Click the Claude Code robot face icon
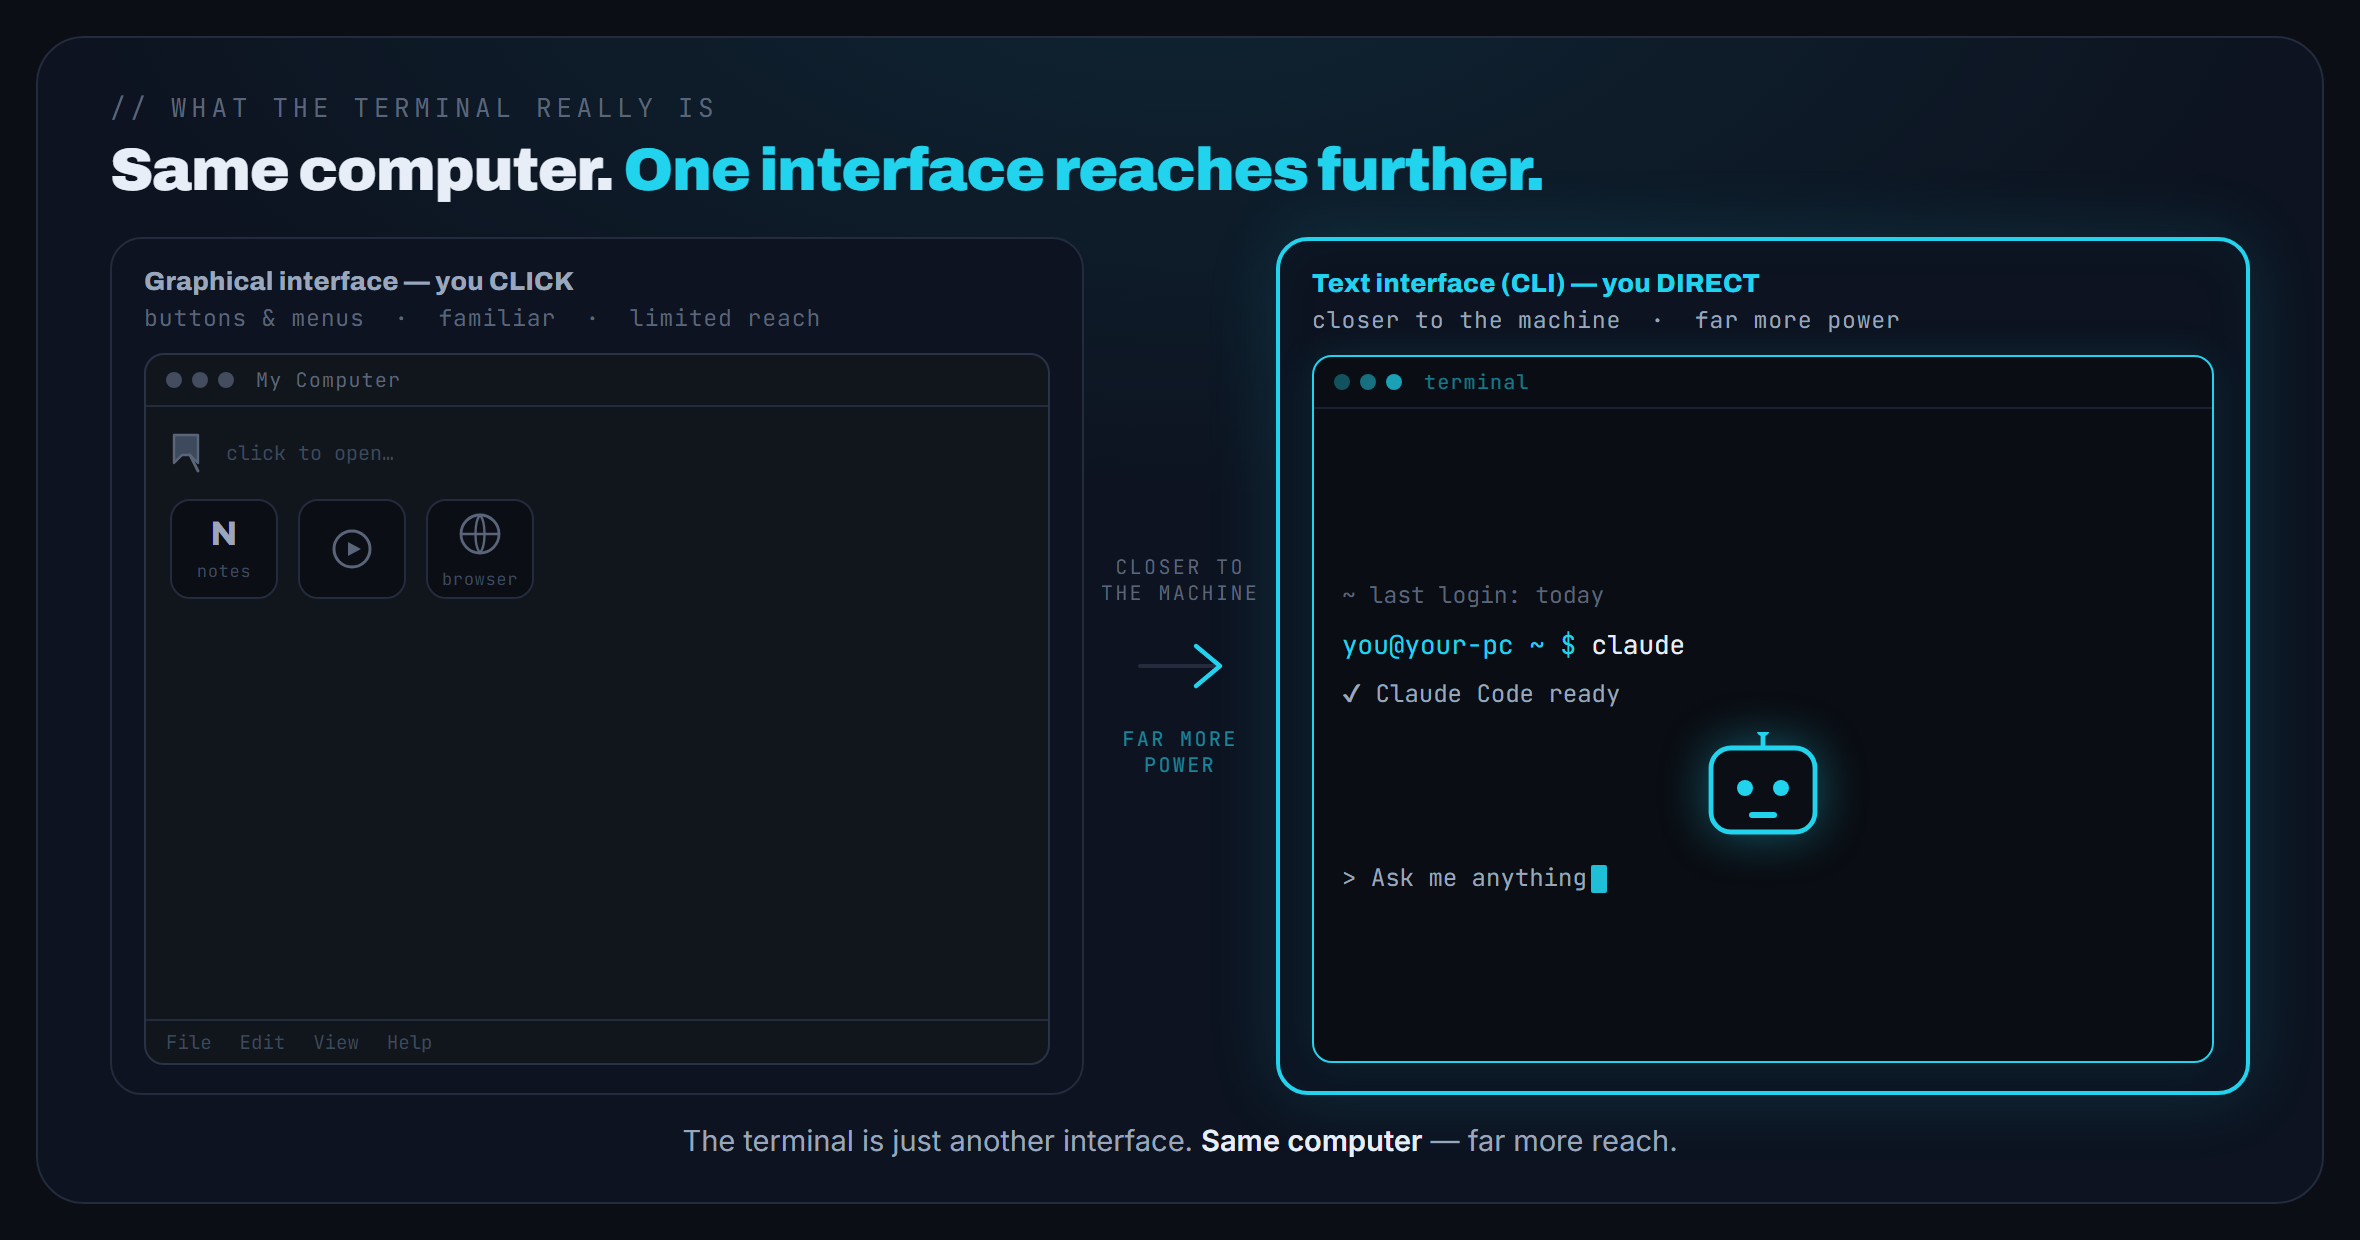Image resolution: width=2360 pixels, height=1240 pixels. click(1762, 785)
